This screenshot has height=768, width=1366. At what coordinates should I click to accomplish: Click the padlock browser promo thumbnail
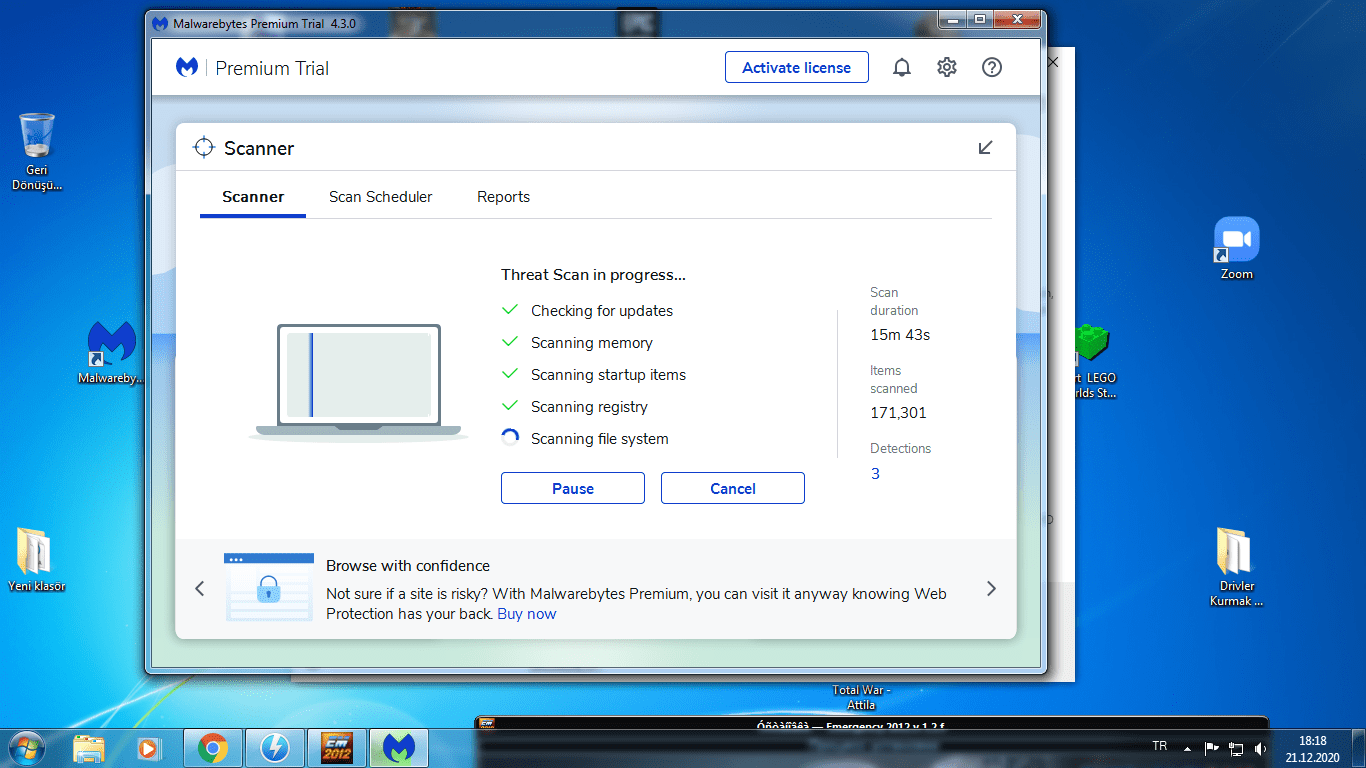pyautogui.click(x=268, y=587)
